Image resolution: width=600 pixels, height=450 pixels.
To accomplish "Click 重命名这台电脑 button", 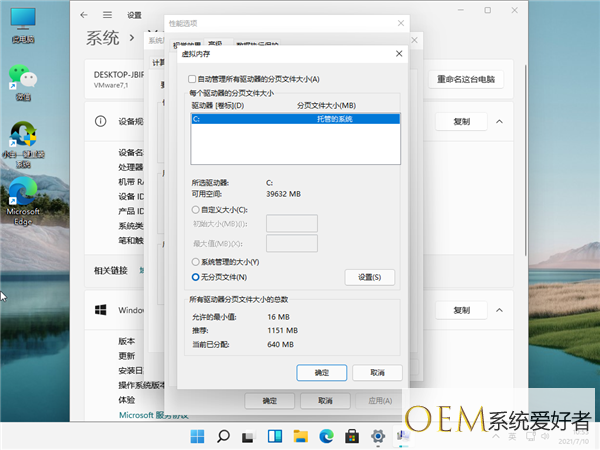I will click(467, 79).
